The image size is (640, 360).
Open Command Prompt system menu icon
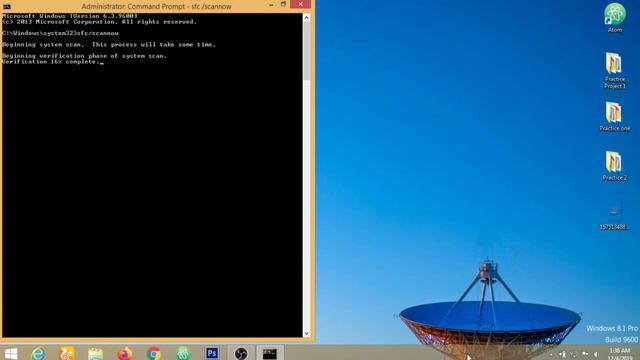7,6
